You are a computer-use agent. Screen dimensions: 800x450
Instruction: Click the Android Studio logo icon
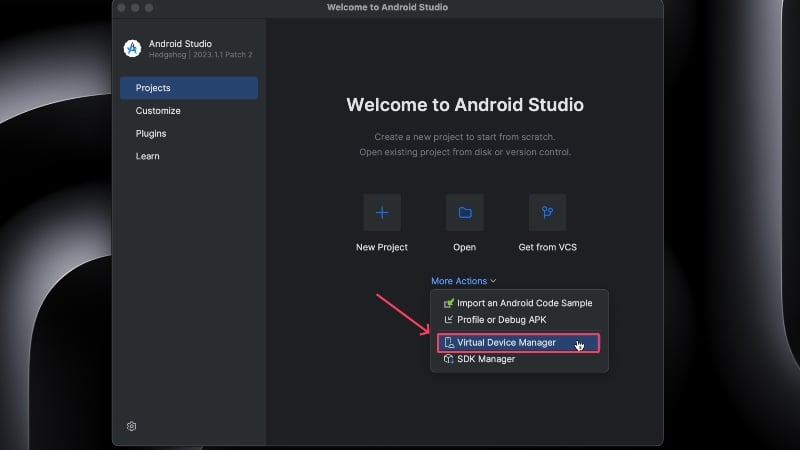point(132,48)
